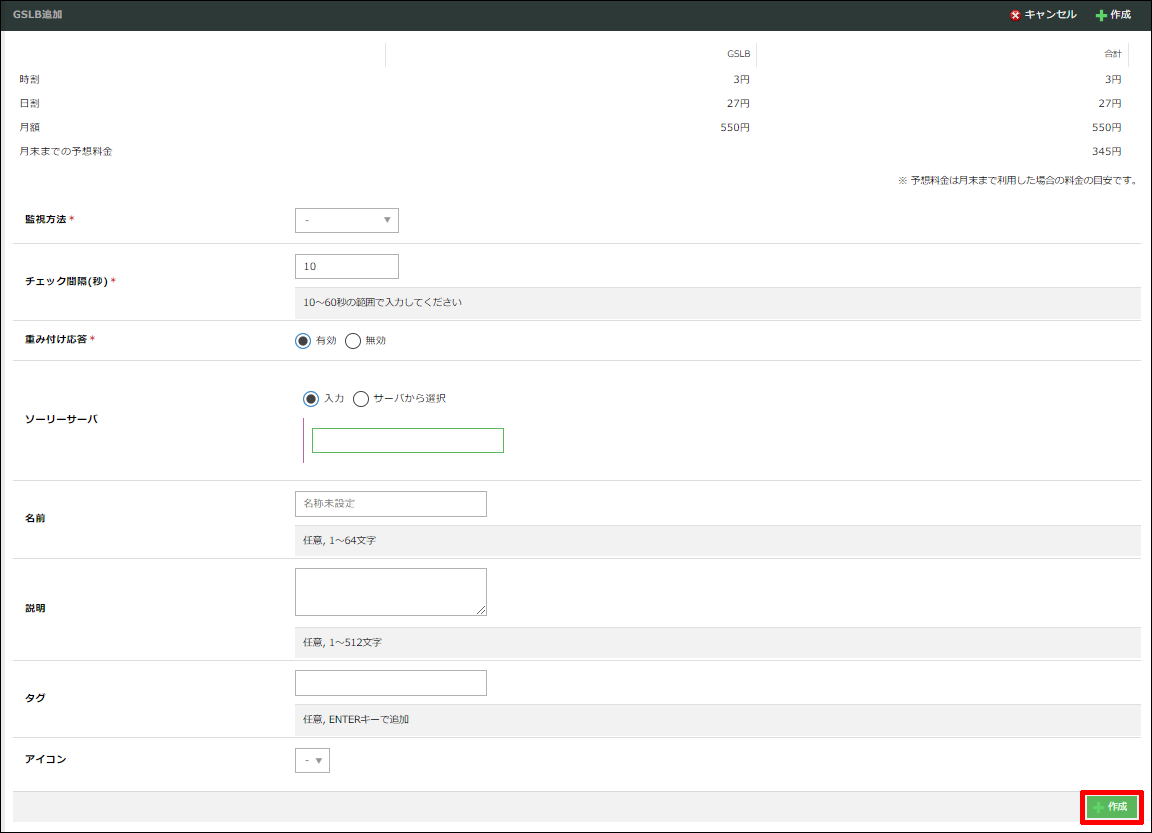Click the 名前 field with 名称未設定 placeholder
The image size is (1152, 833).
(391, 504)
